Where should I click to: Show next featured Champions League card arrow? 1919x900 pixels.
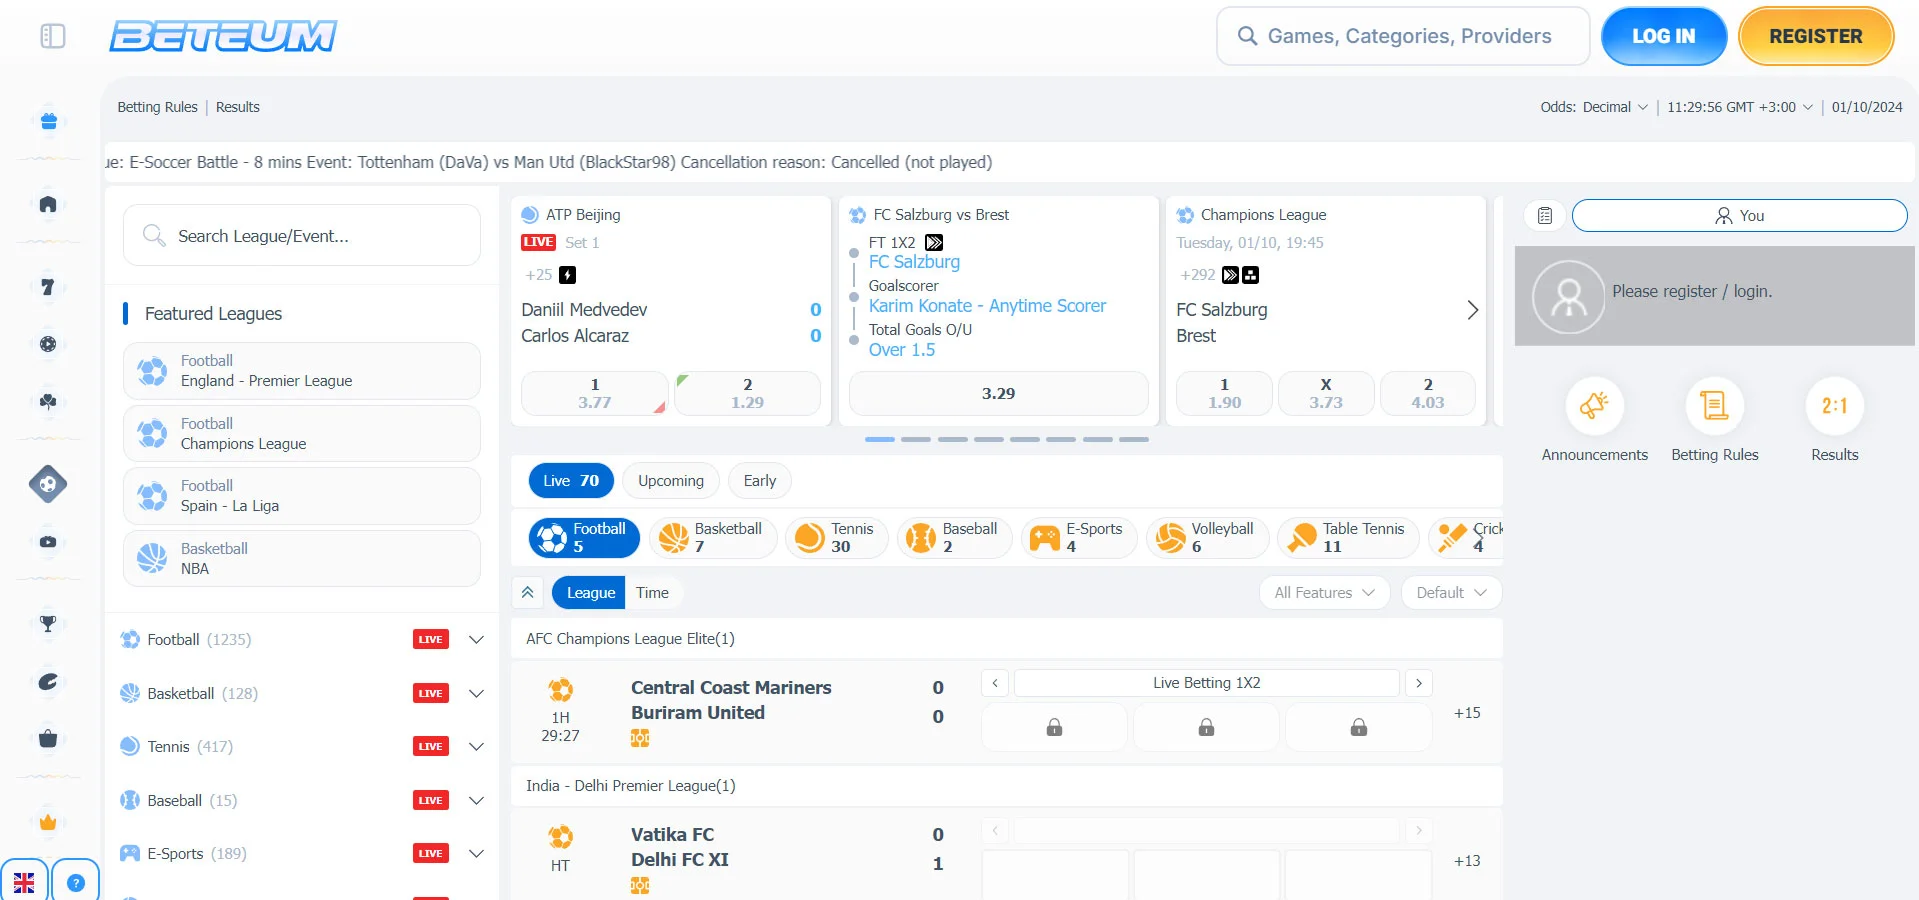click(1472, 310)
